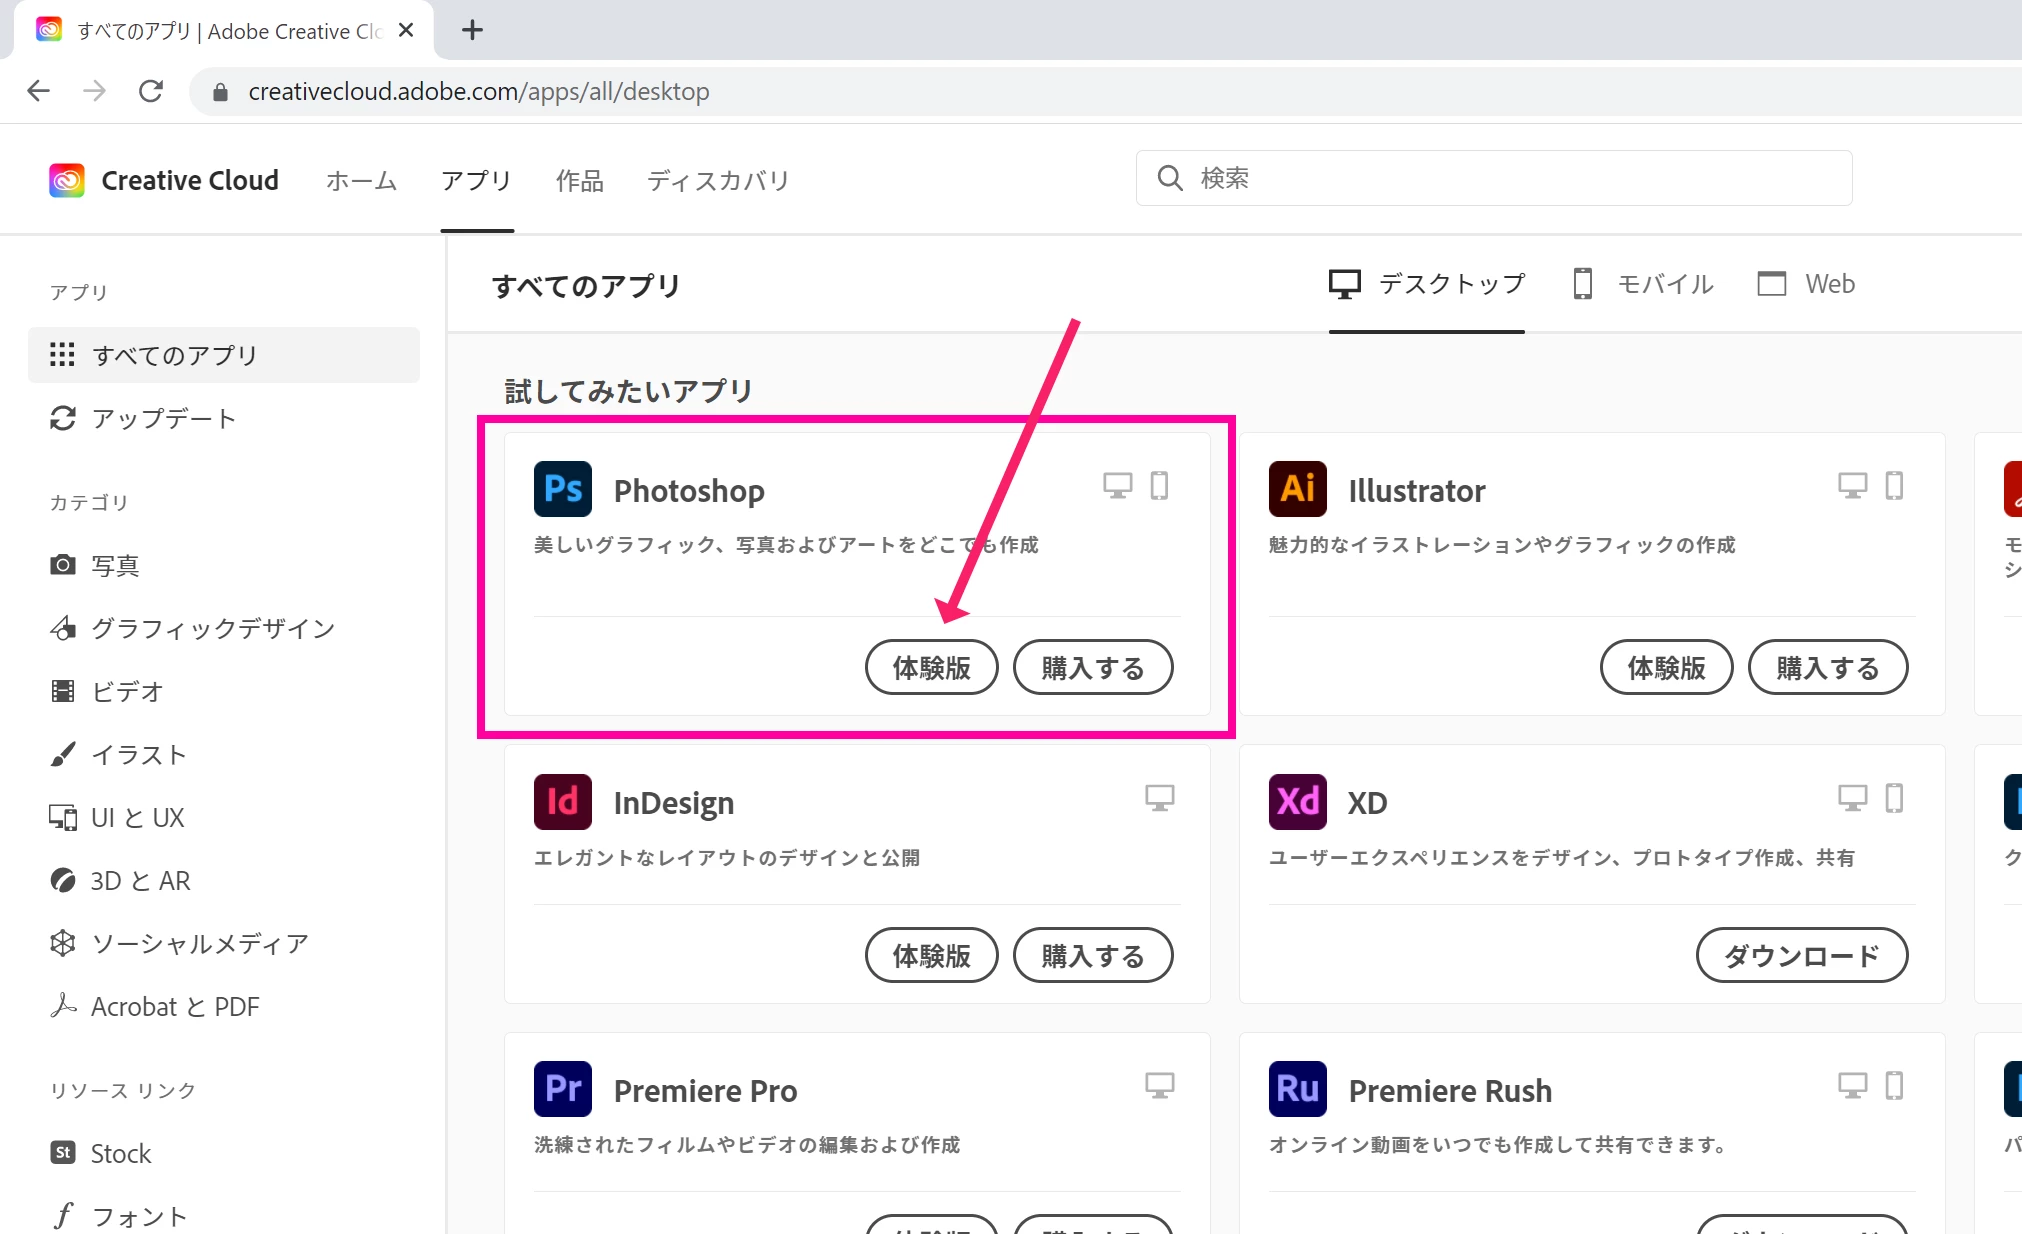Open the アップデート section in sidebar
Viewport: 2022px width, 1234px height.
pyautogui.click(x=163, y=418)
